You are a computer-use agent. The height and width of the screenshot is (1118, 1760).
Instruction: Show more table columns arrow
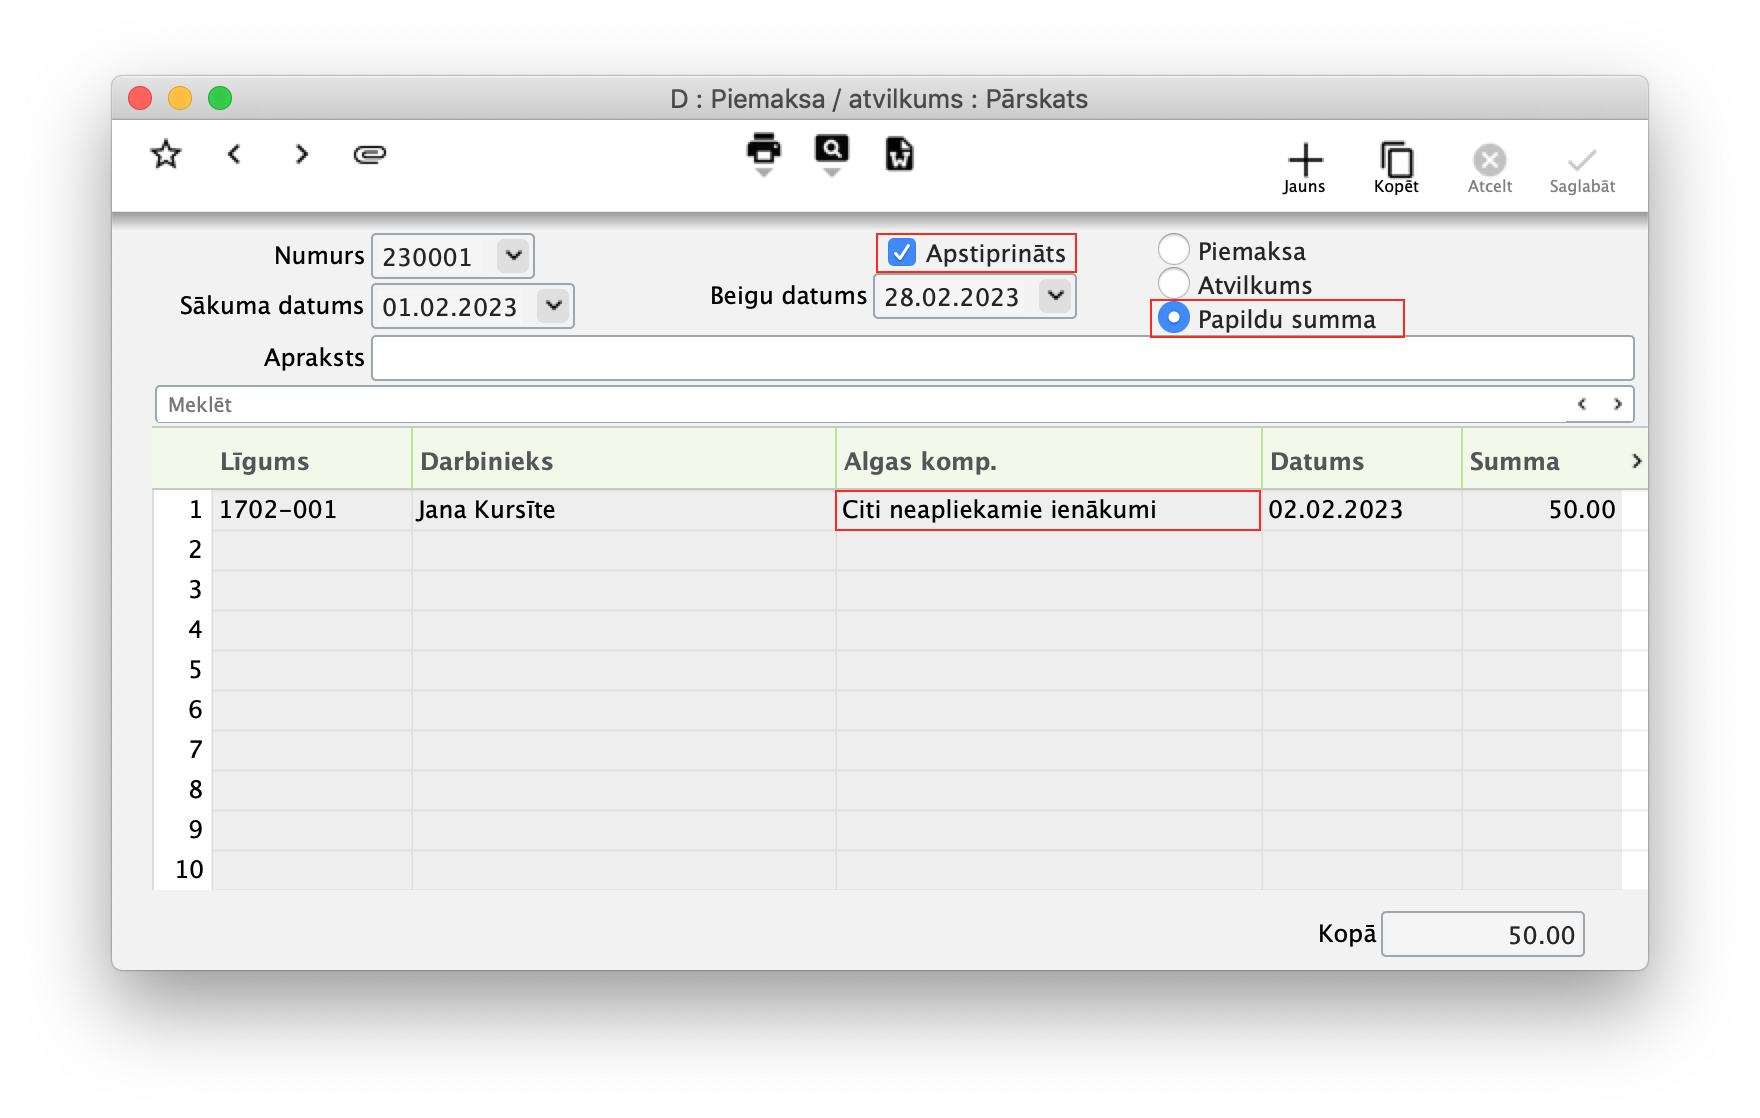pyautogui.click(x=1636, y=461)
